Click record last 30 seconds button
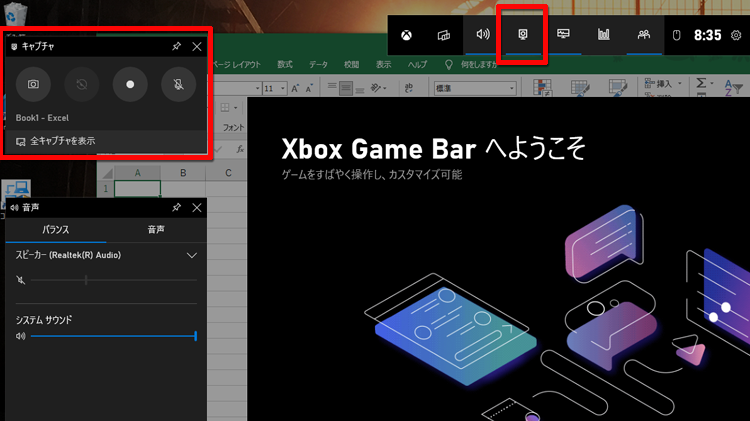 [x=82, y=84]
